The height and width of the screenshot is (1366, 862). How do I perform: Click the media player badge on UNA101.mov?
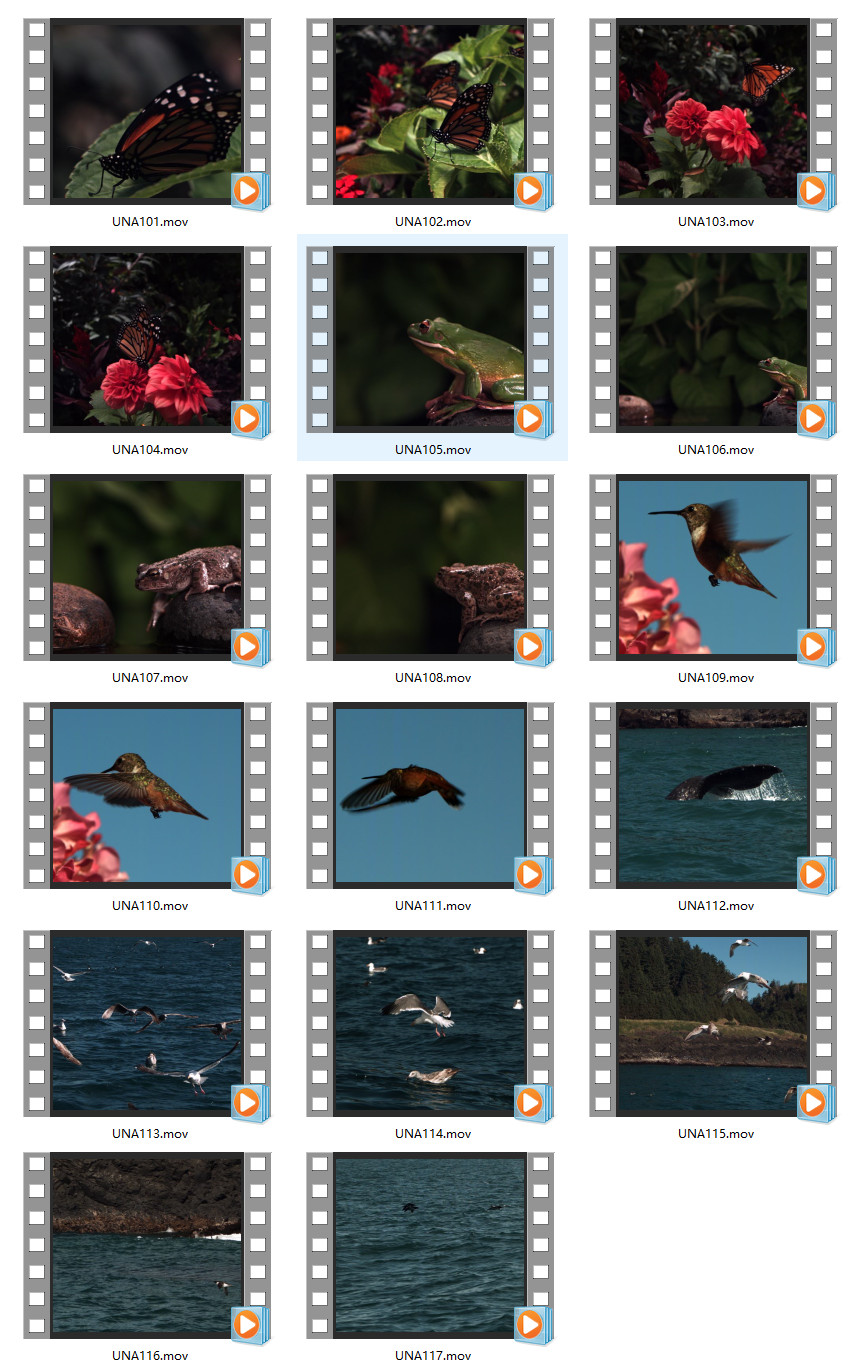[x=250, y=191]
